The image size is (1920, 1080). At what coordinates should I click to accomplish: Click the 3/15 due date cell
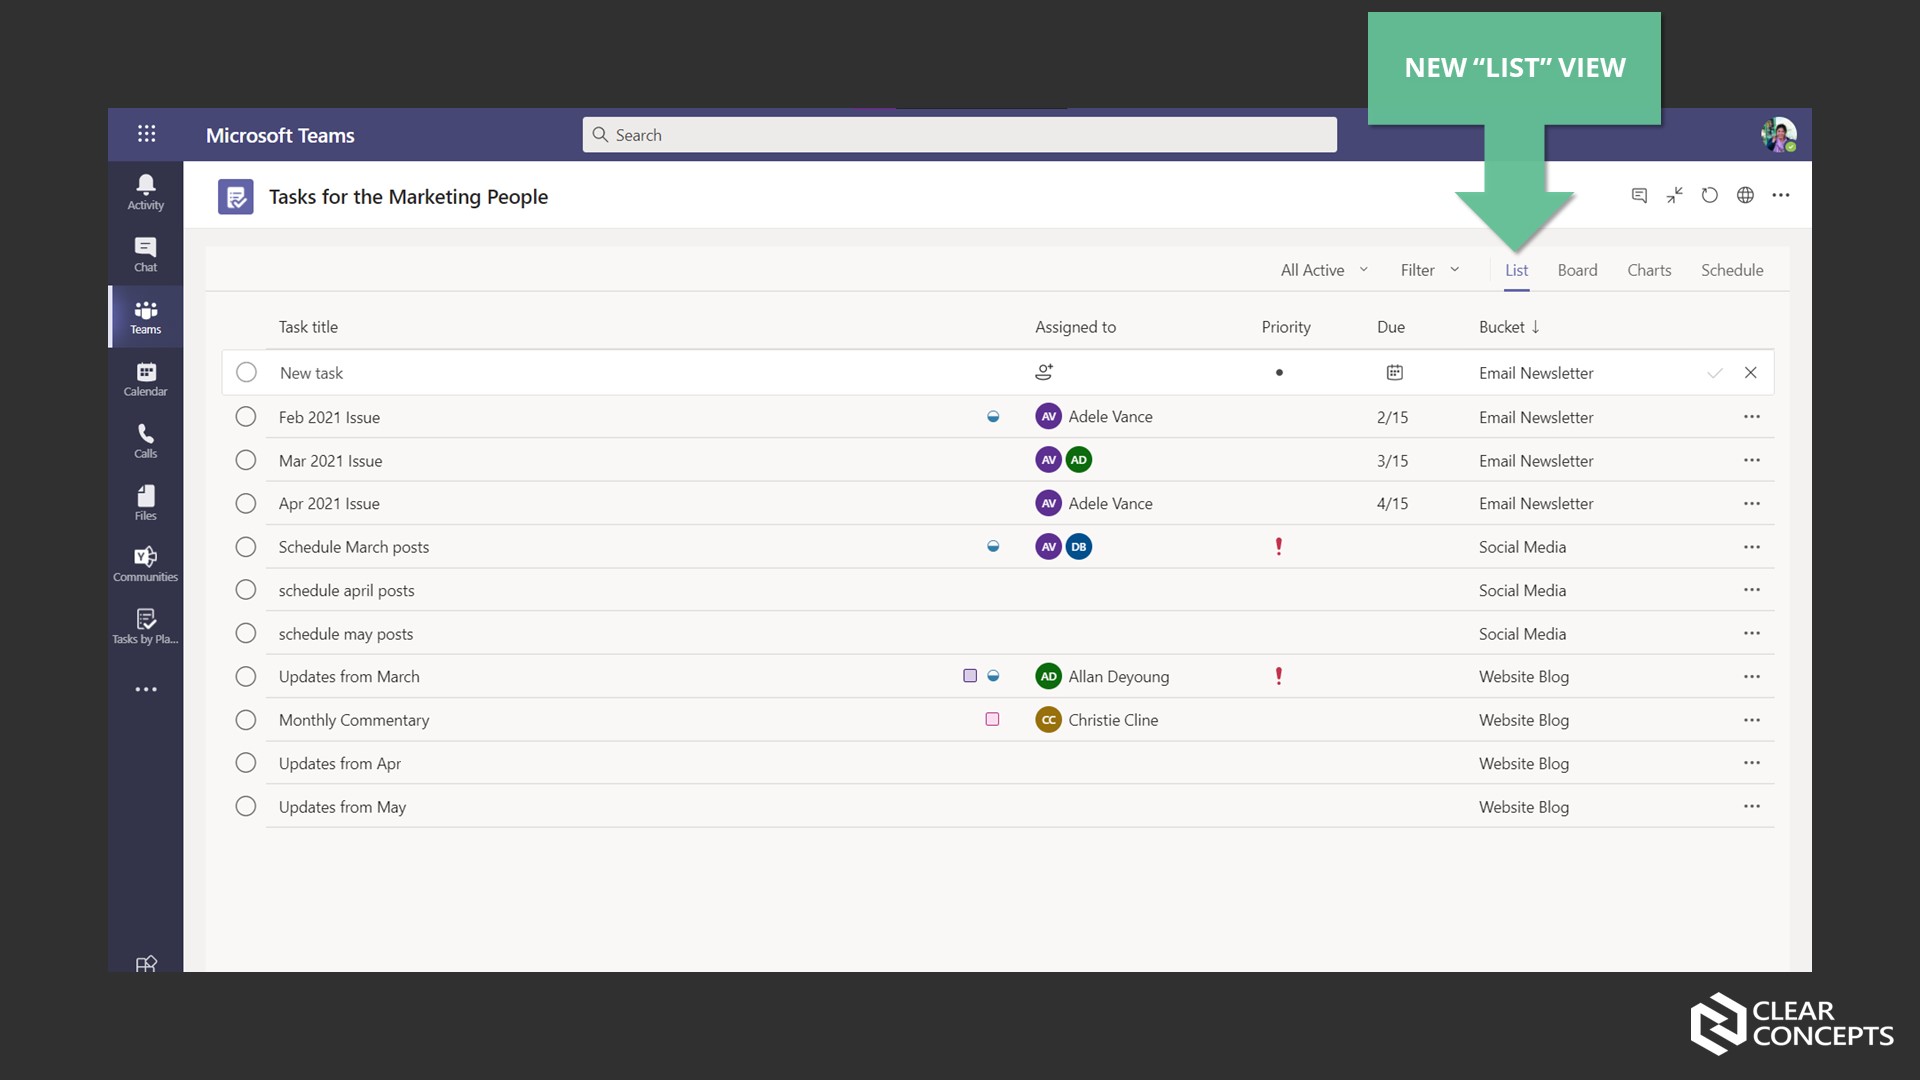coord(1392,460)
